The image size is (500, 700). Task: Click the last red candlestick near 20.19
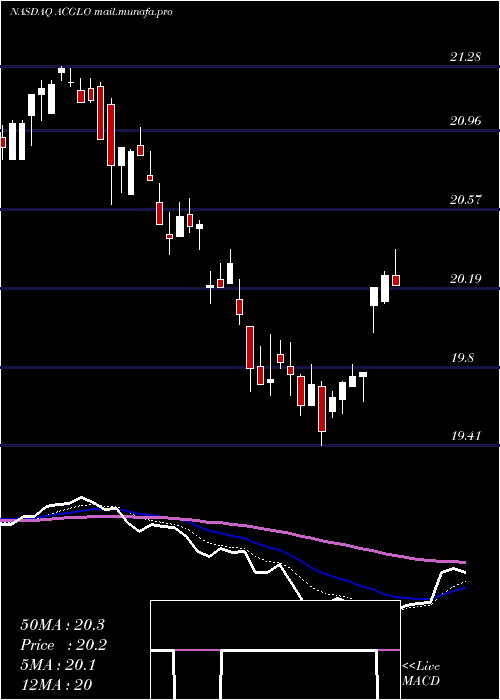coord(396,280)
